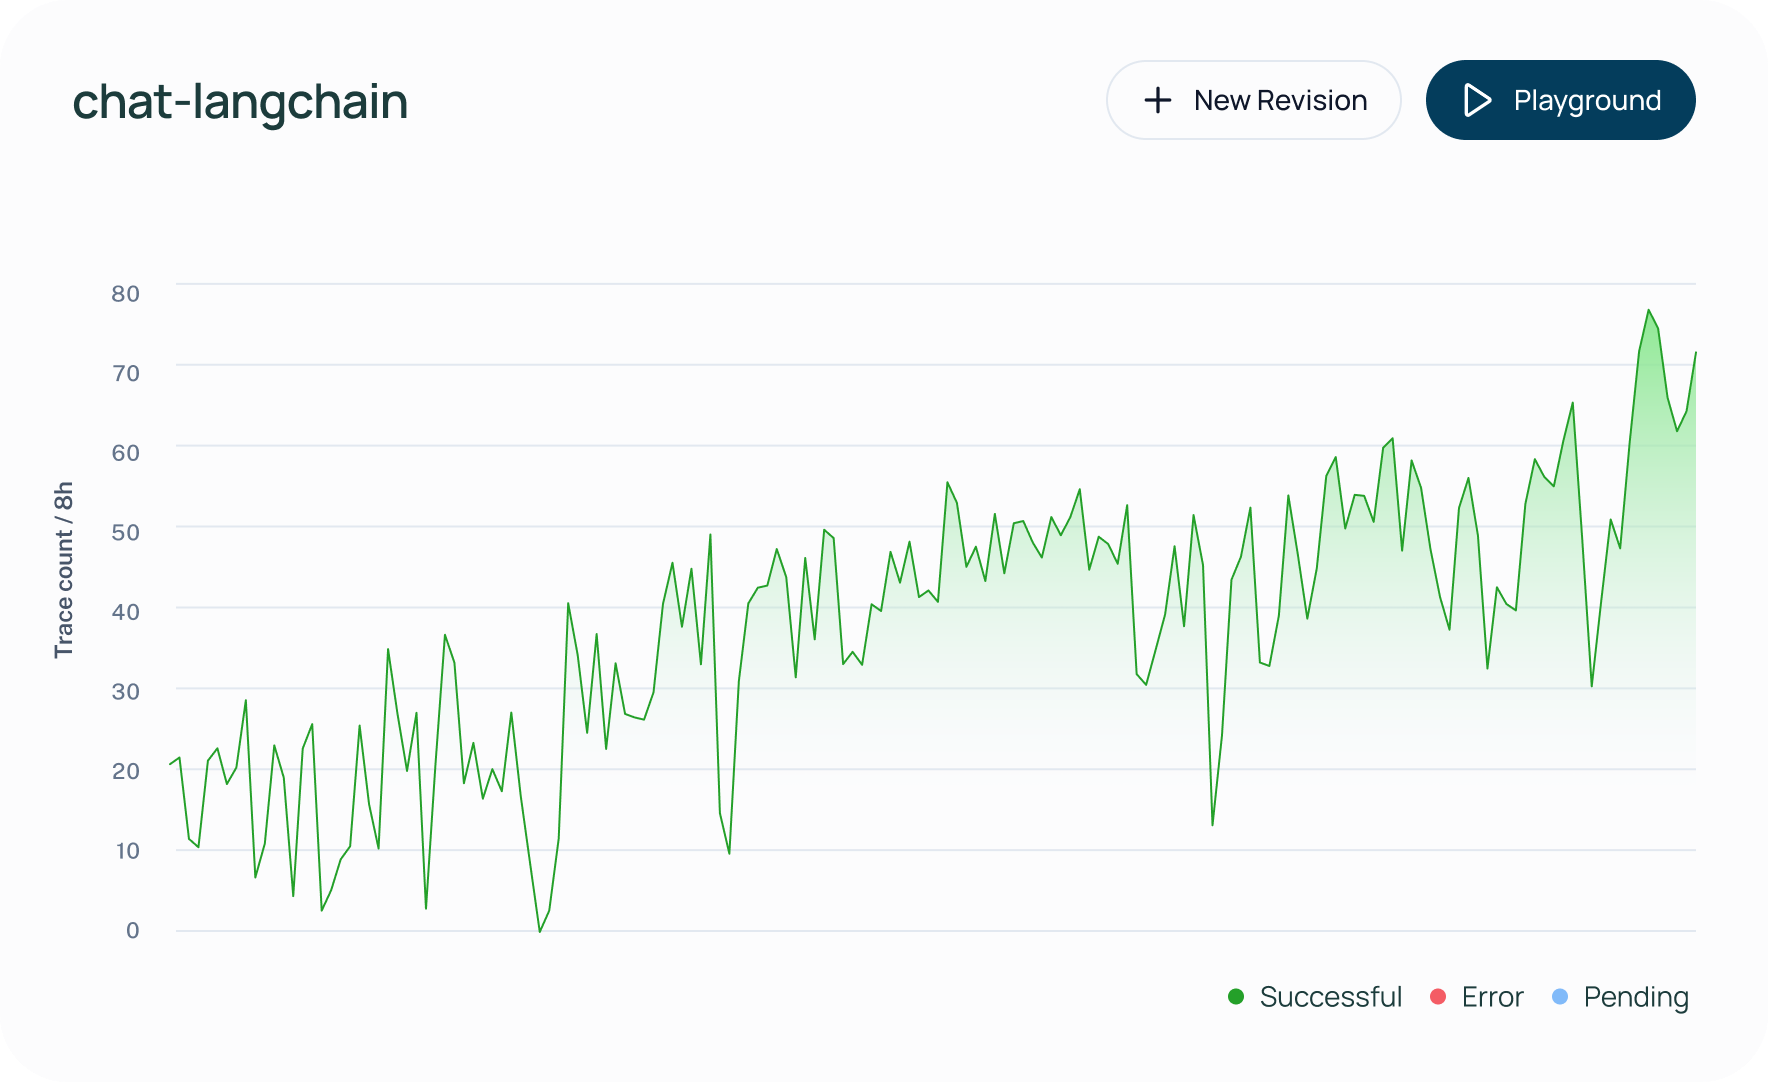Click the New Revision button
The width and height of the screenshot is (1768, 1082).
pyautogui.click(x=1253, y=100)
